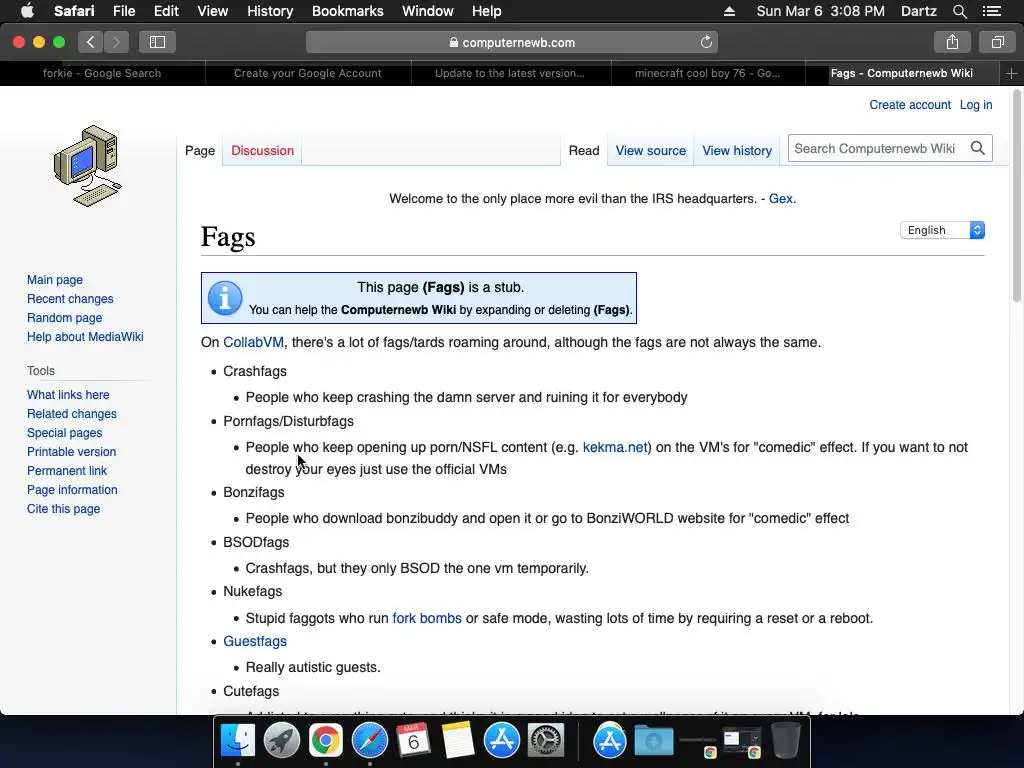Open Random page in sidebar

coord(65,317)
